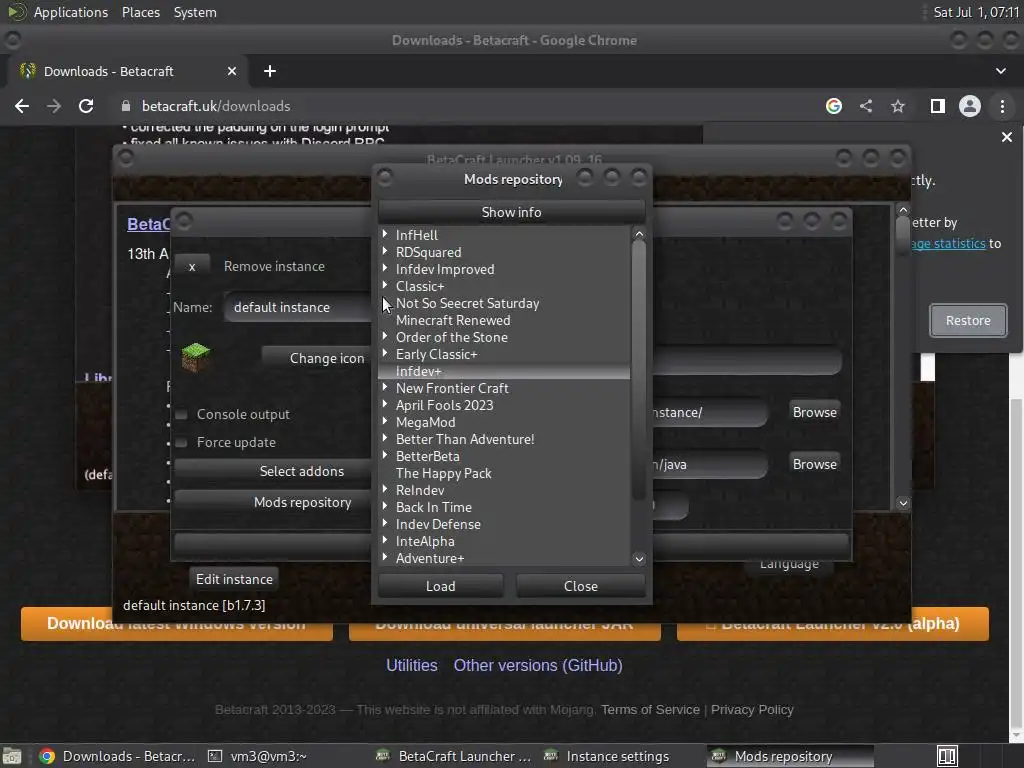
Task: Expand Order of the Stone entry
Action: click(385, 336)
